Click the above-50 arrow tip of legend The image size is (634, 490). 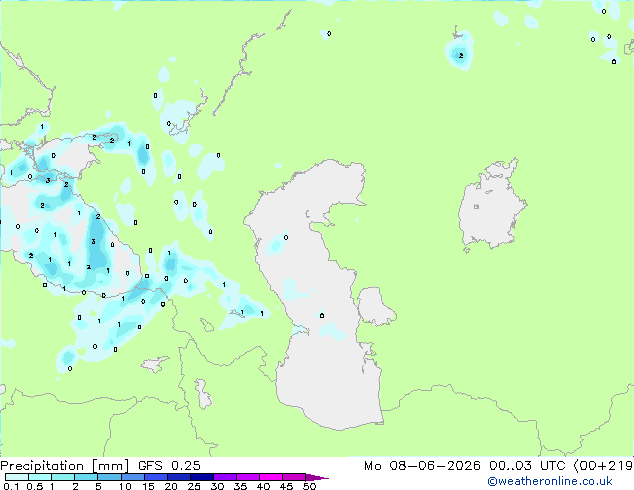coord(317,477)
